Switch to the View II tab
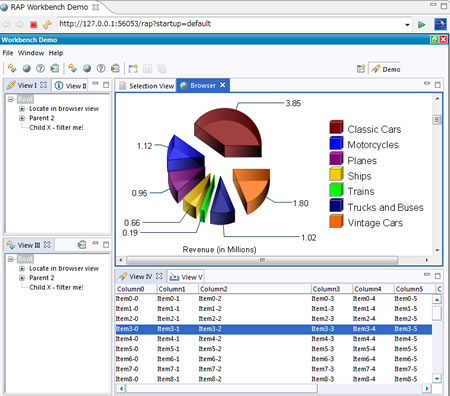The height and width of the screenshot is (396, 450). 70,86
